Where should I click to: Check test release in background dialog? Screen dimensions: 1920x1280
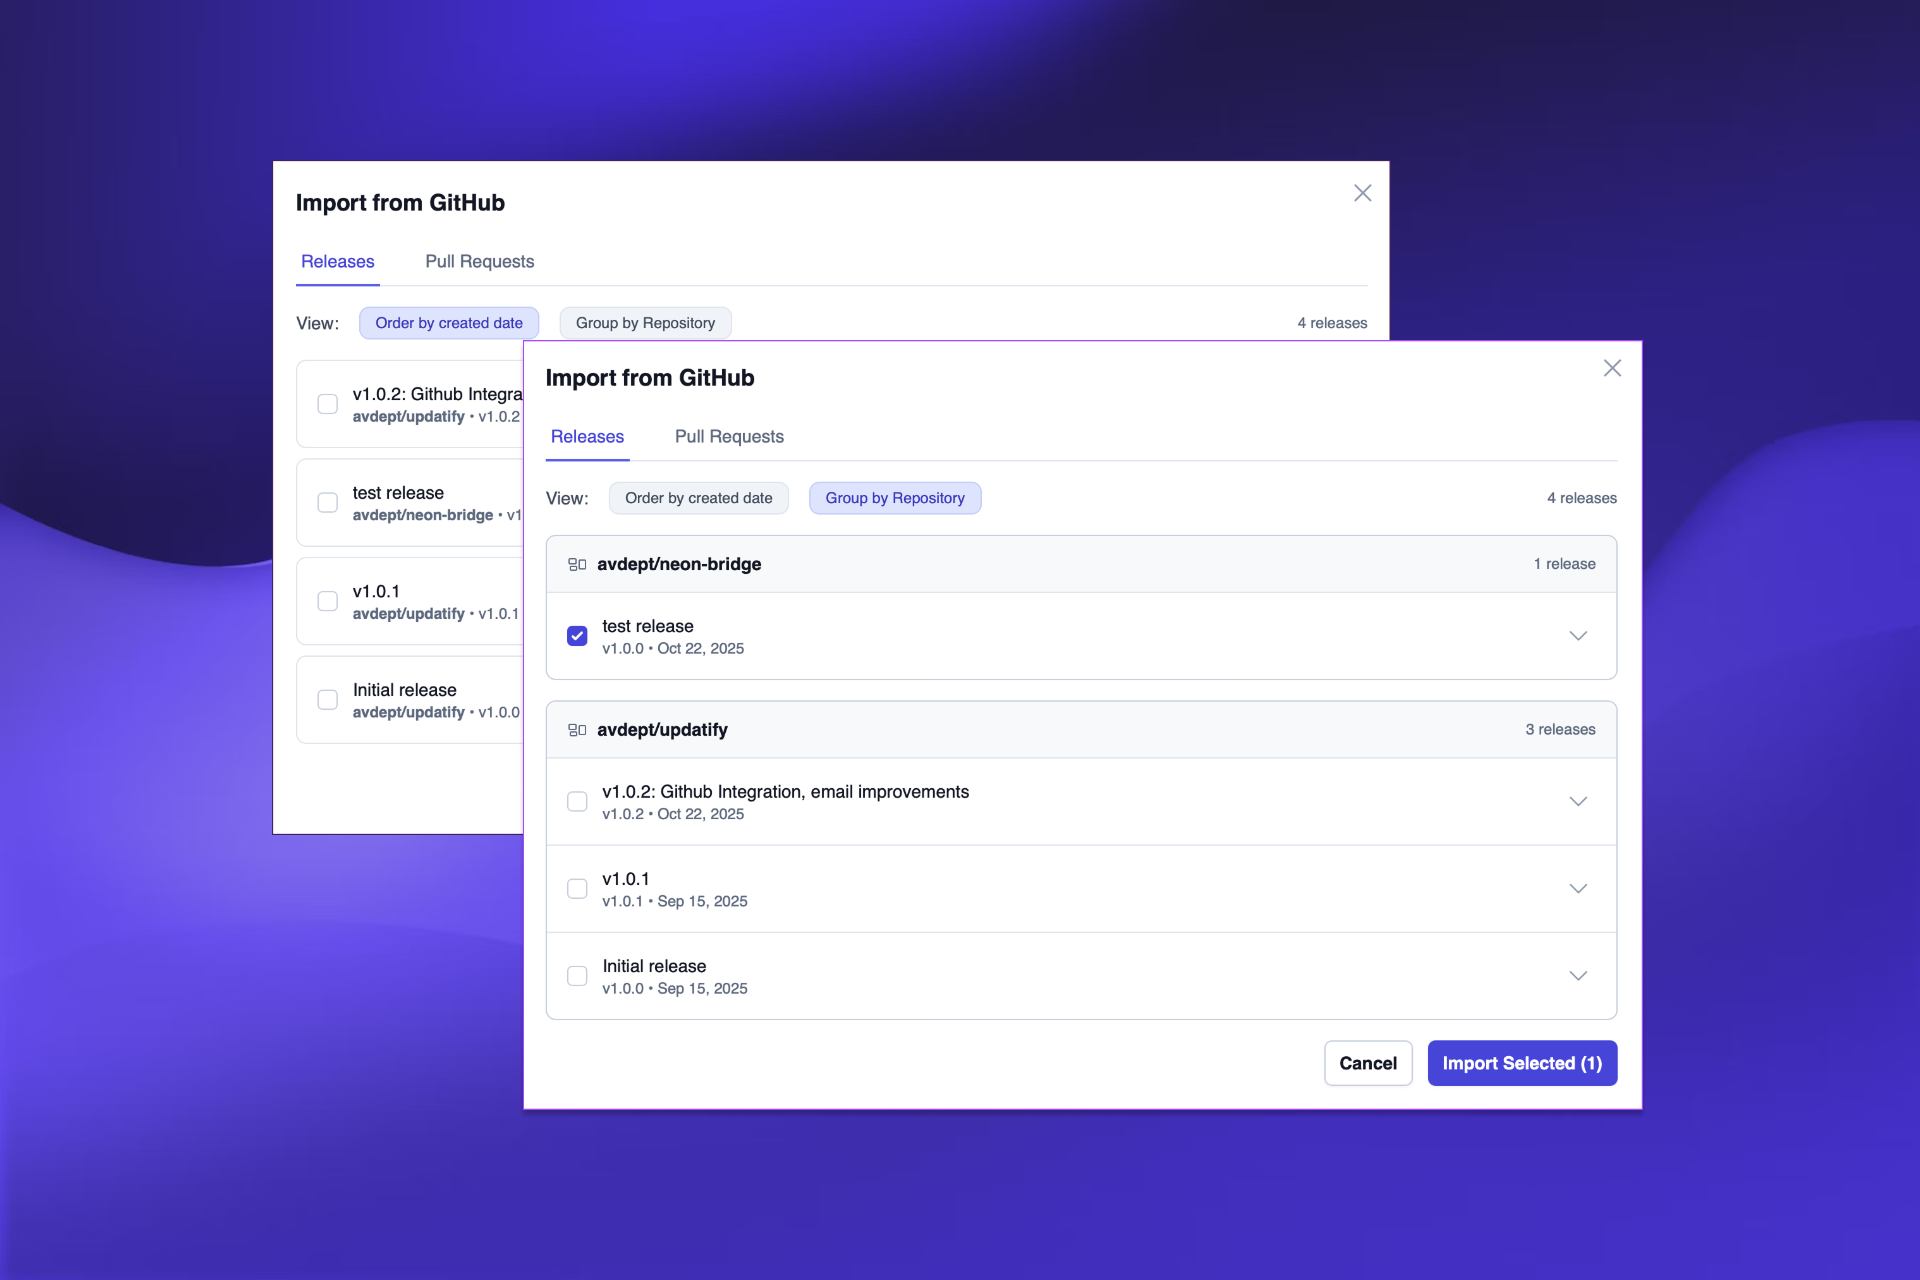[327, 502]
